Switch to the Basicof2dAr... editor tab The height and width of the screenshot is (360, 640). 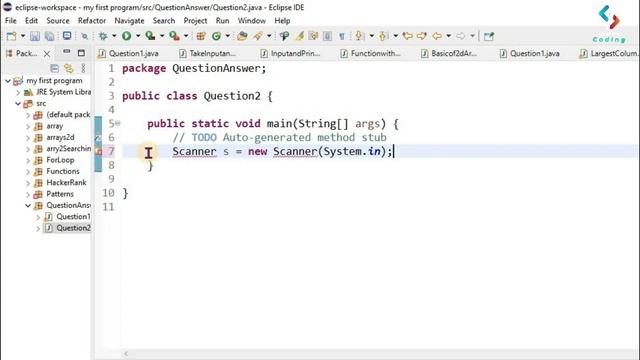tap(449, 53)
